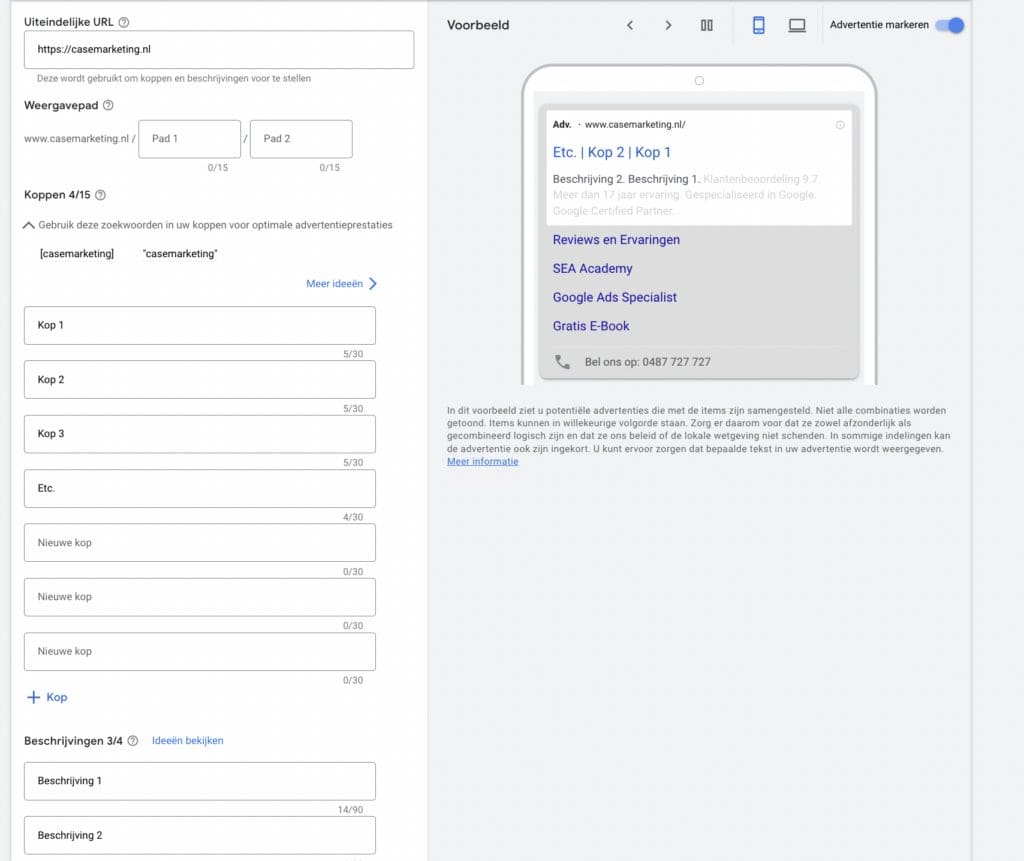This screenshot has height=861, width=1024.
Task: Open the Meer informatie link
Action: [483, 462]
